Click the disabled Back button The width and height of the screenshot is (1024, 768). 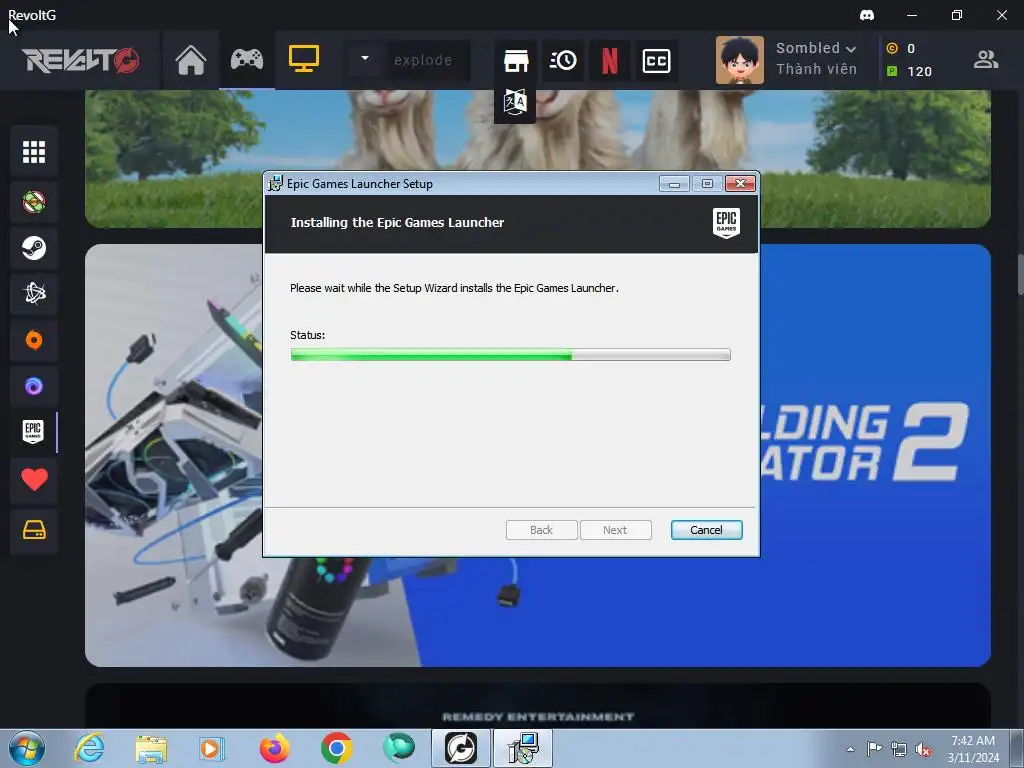(541, 530)
